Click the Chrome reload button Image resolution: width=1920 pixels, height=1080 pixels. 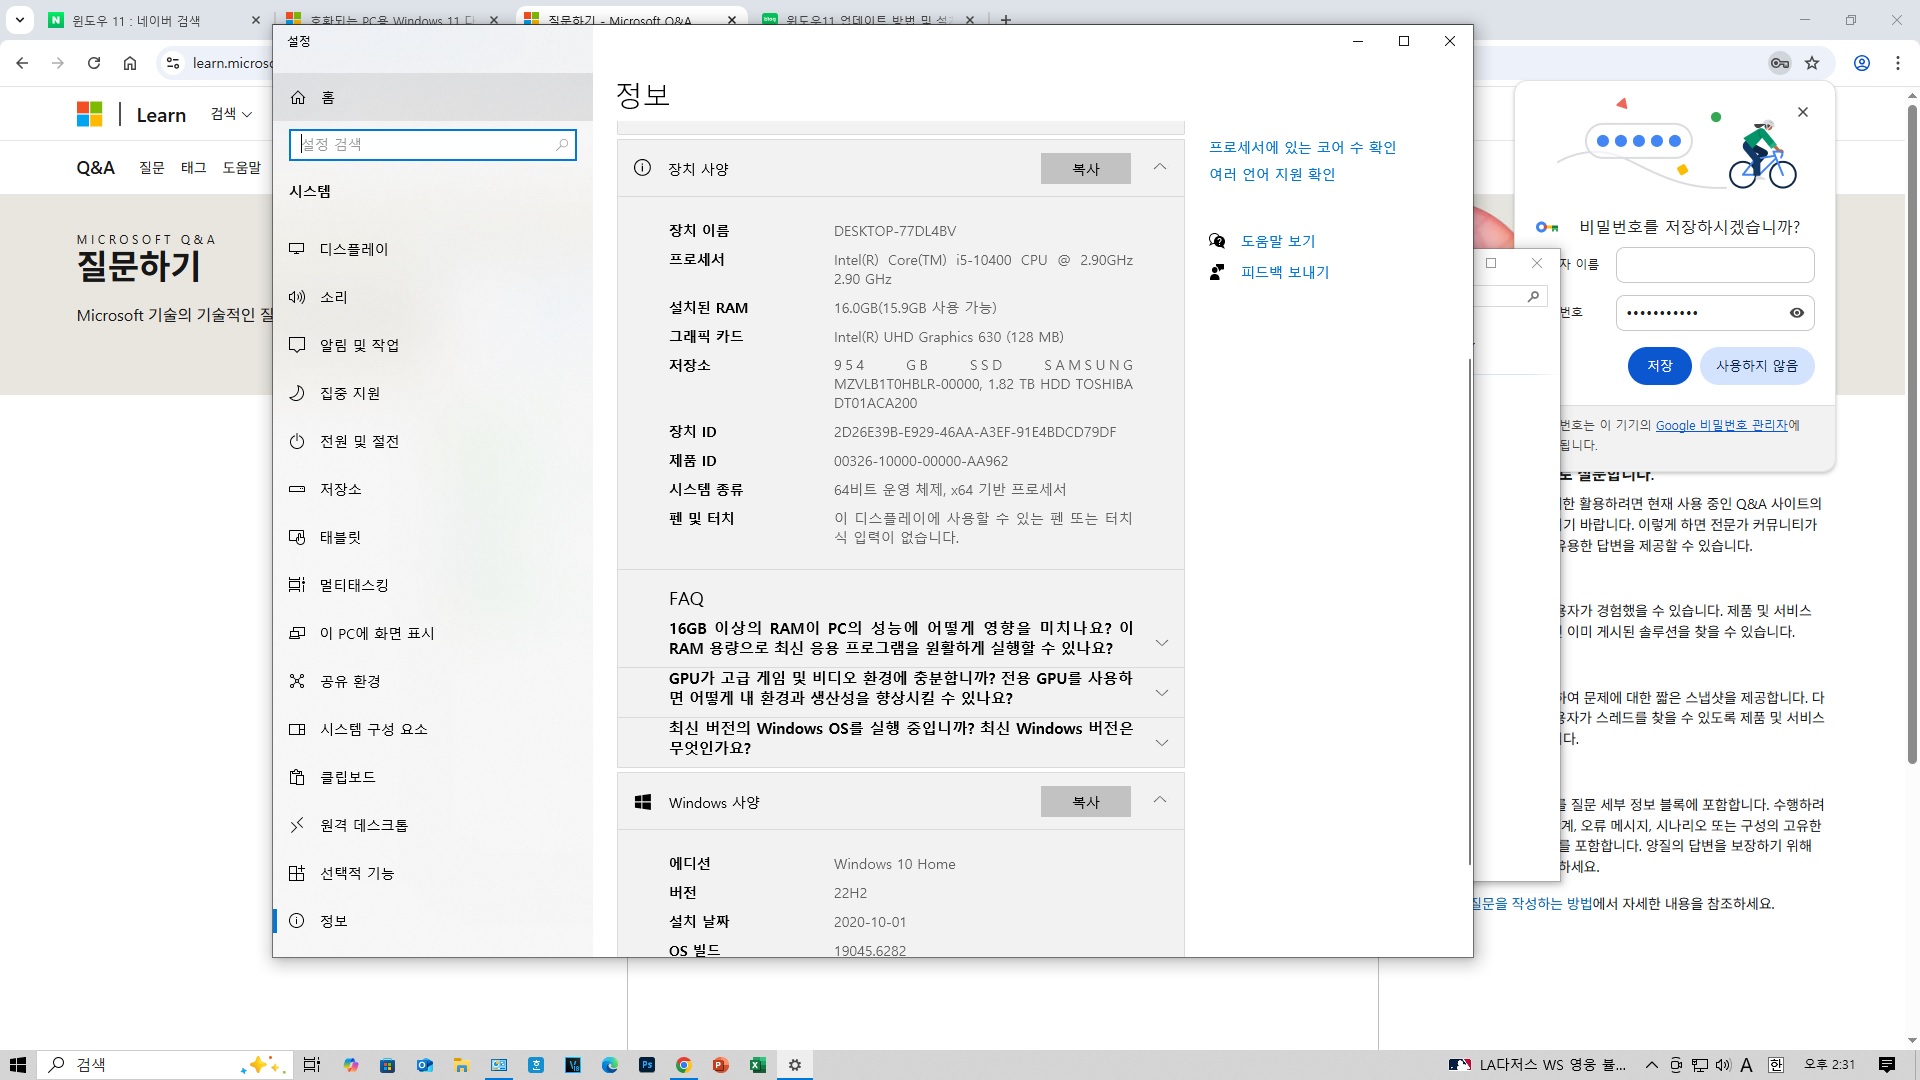[x=94, y=63]
